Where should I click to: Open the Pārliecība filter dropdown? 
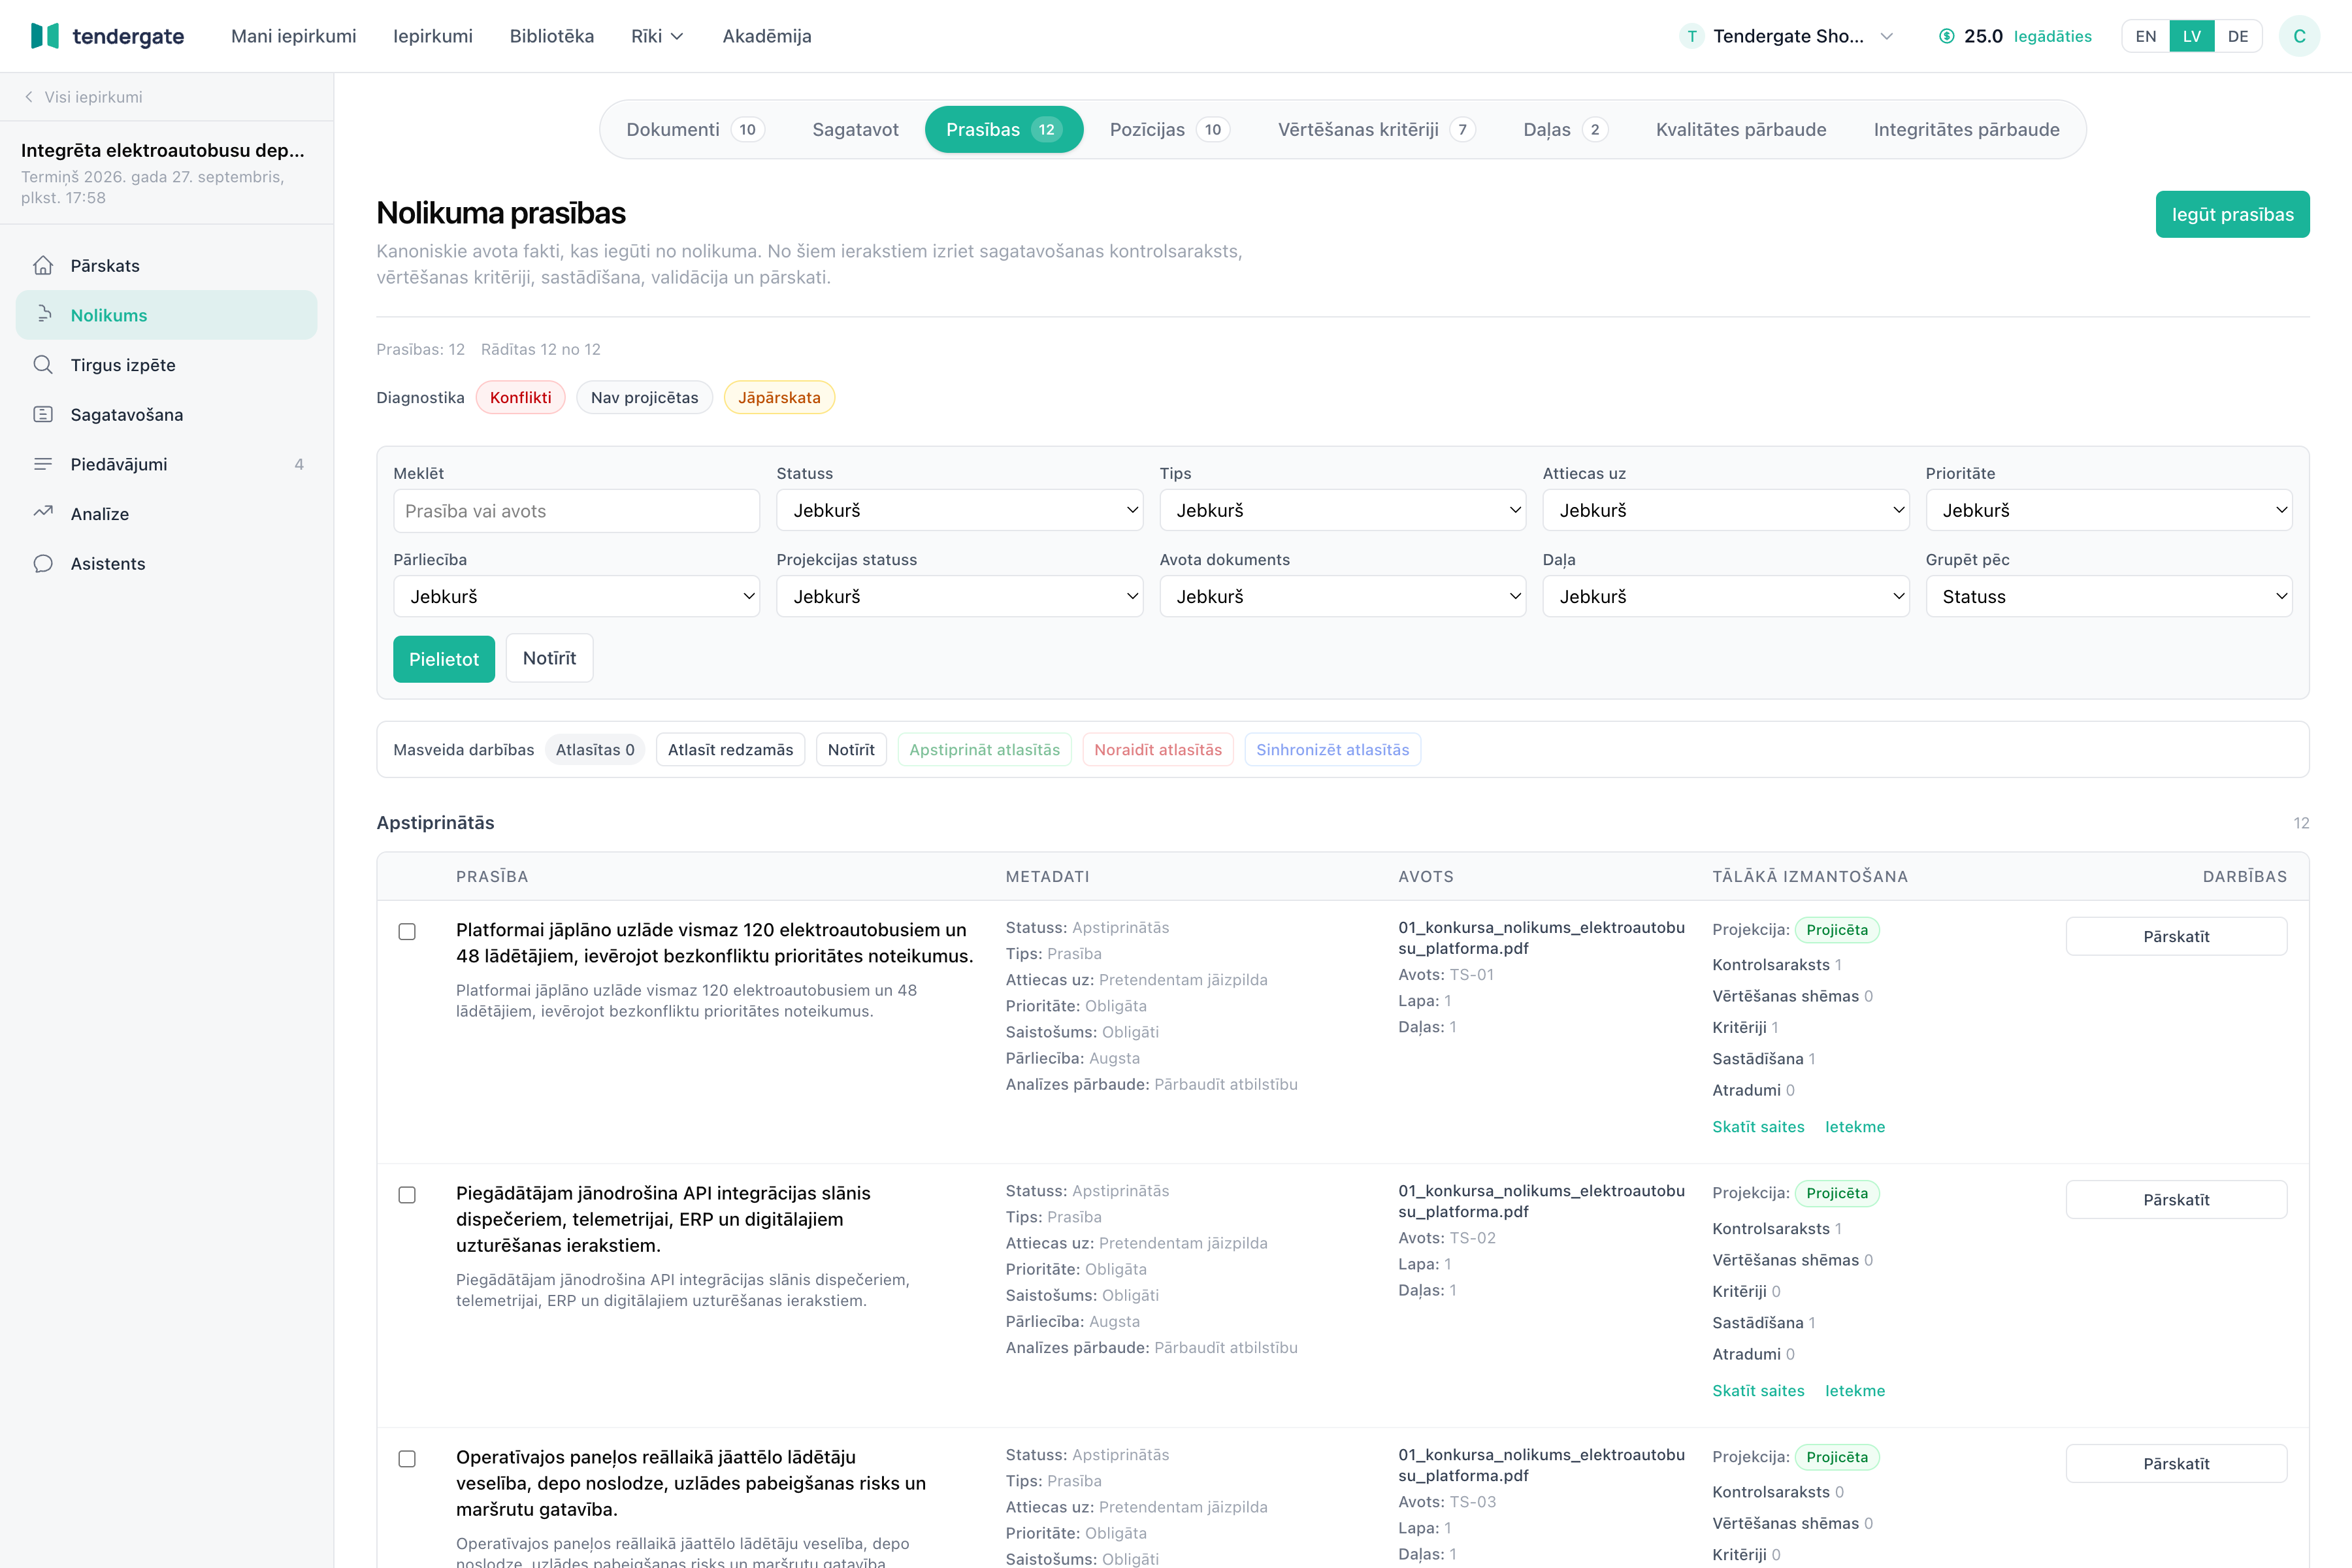click(576, 596)
